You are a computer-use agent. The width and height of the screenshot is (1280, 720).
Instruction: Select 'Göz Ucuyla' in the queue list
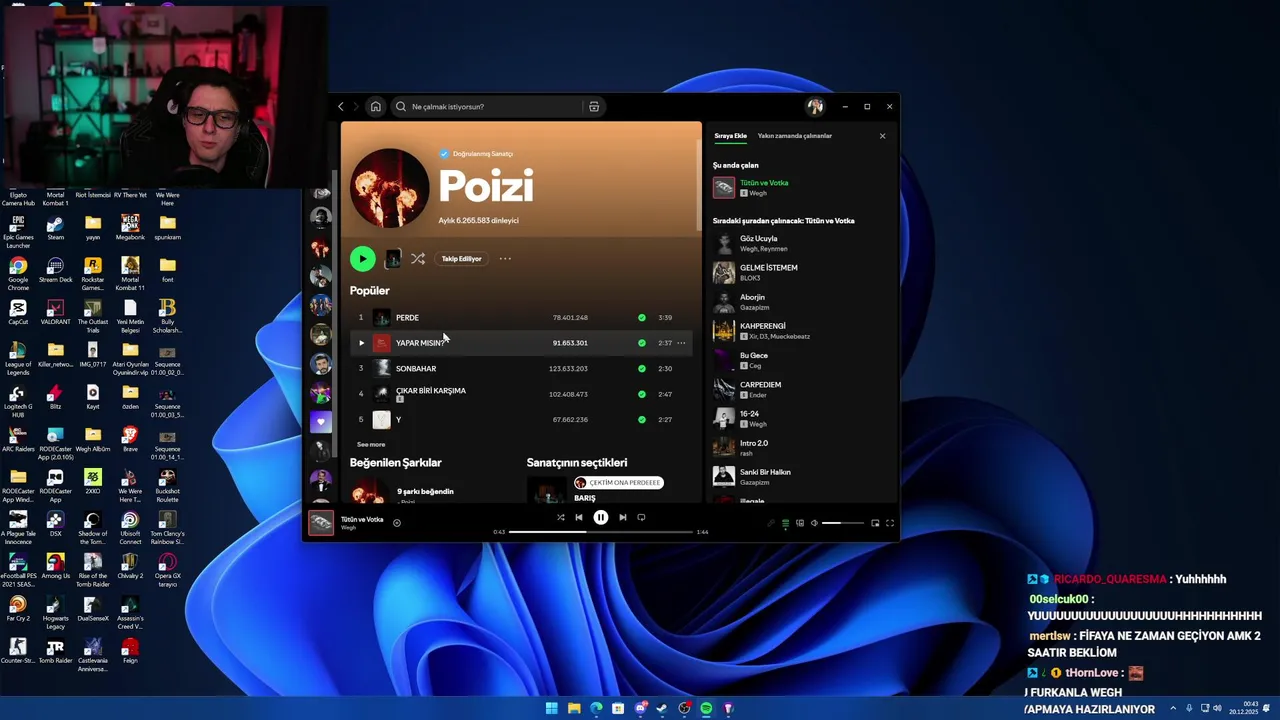pyautogui.click(x=758, y=239)
